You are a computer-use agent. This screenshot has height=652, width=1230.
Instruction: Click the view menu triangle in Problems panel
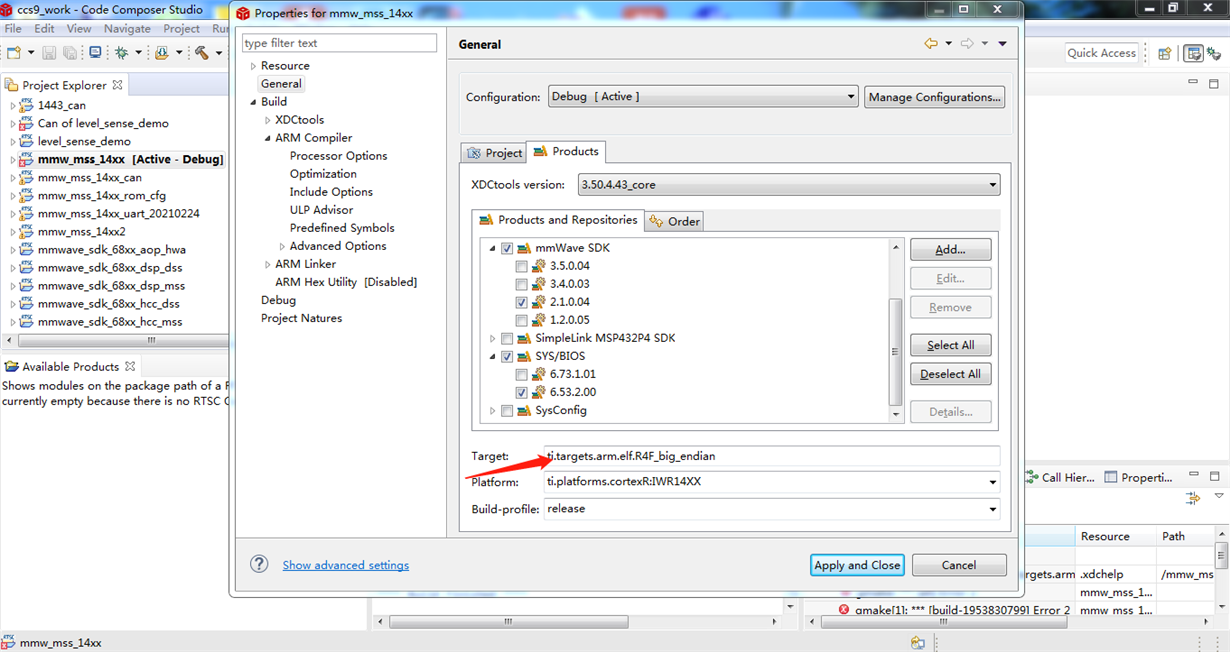click(x=1219, y=496)
